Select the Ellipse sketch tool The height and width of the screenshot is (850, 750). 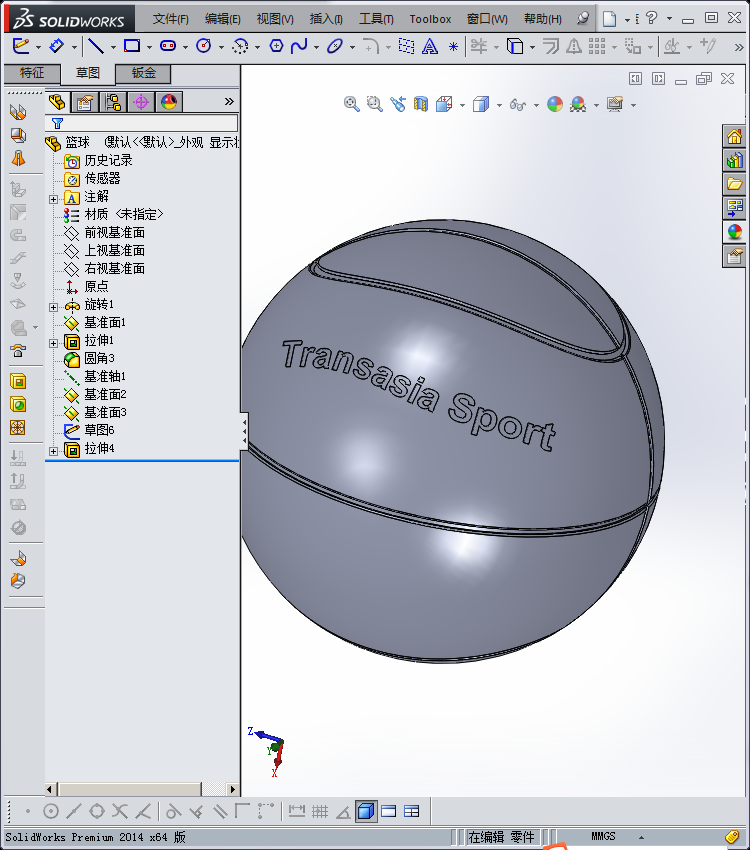coord(335,46)
